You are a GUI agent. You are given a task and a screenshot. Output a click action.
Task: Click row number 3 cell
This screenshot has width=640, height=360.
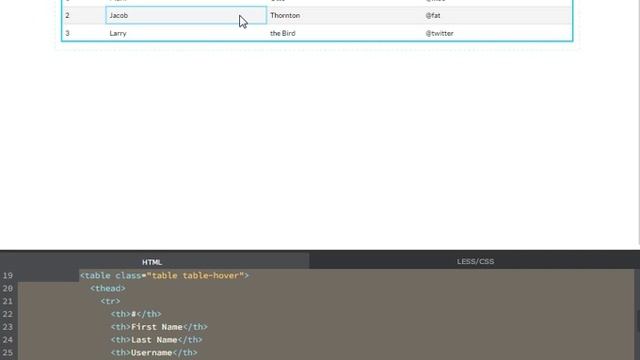(84, 33)
